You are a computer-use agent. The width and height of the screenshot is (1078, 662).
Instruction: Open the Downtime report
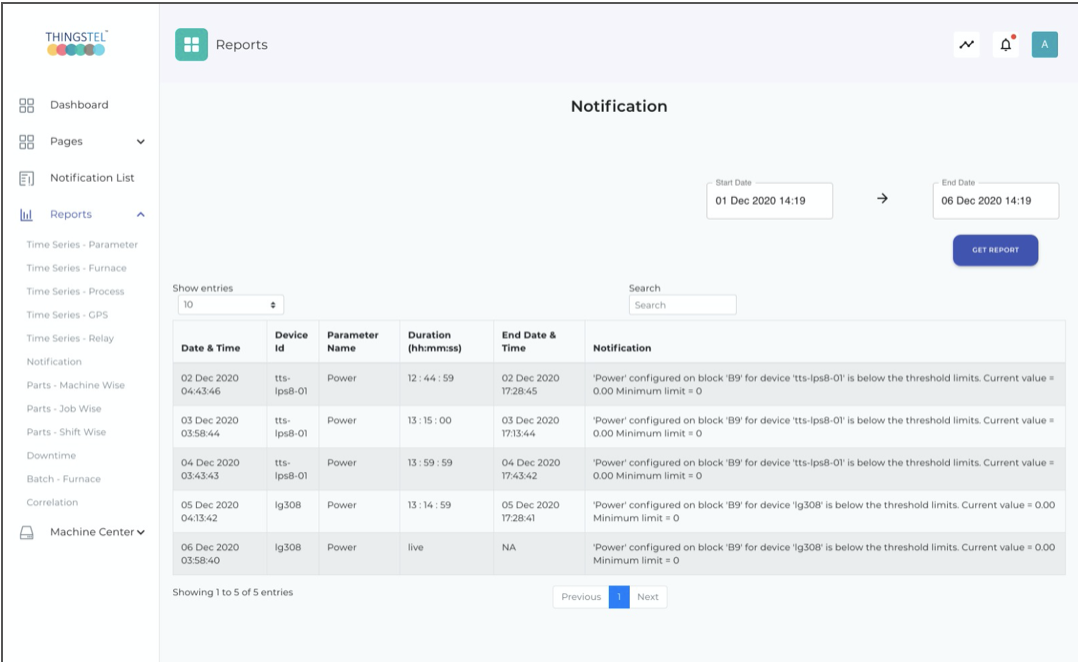pos(51,456)
